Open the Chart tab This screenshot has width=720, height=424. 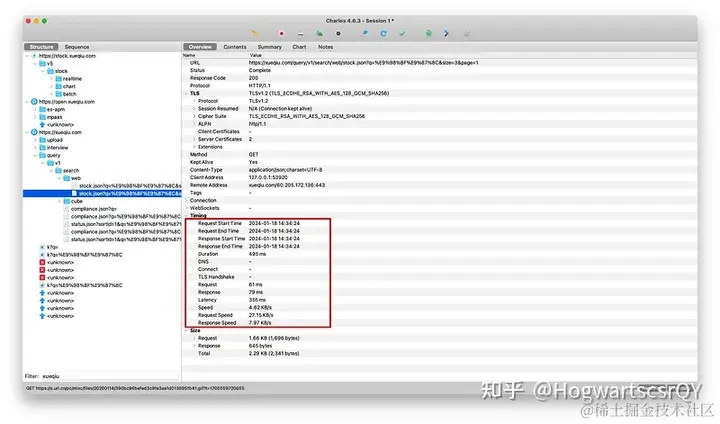point(299,47)
